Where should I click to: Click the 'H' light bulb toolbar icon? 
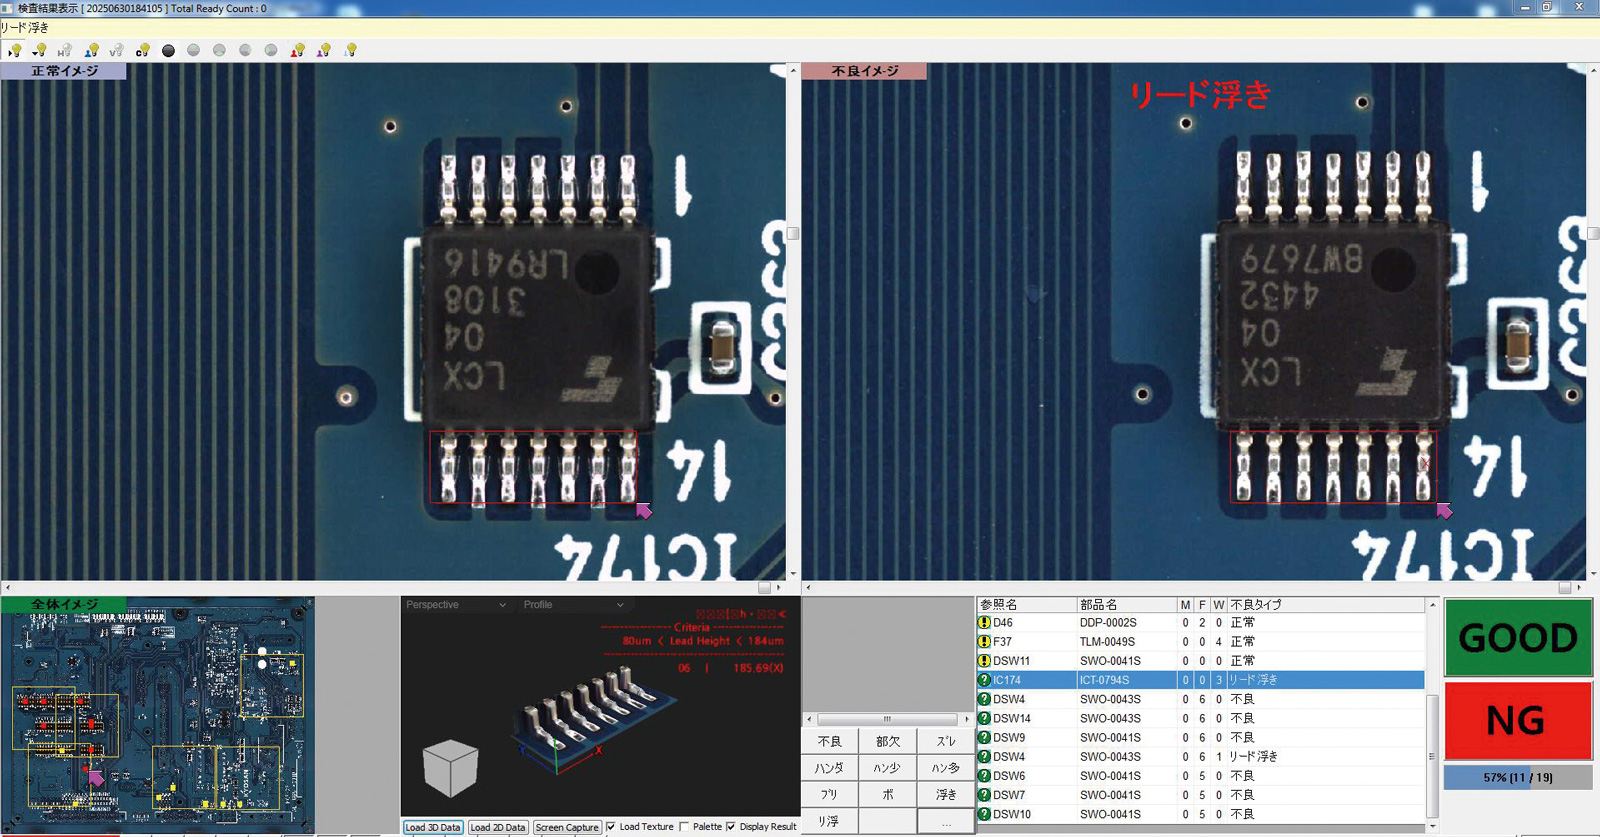(65, 50)
